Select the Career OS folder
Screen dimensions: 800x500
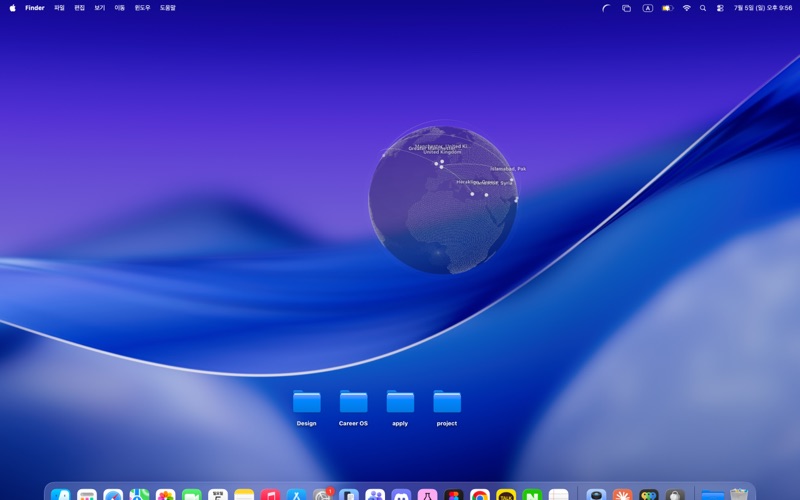[x=354, y=408]
